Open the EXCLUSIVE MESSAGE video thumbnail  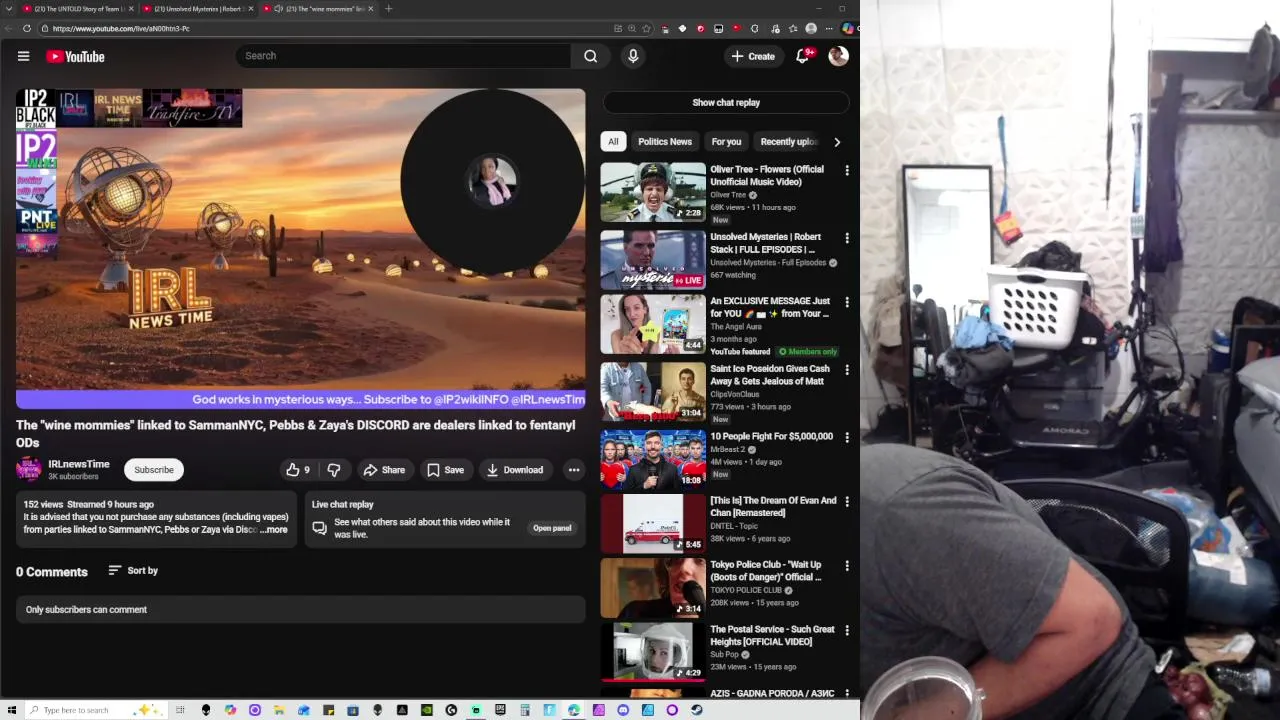[653, 323]
